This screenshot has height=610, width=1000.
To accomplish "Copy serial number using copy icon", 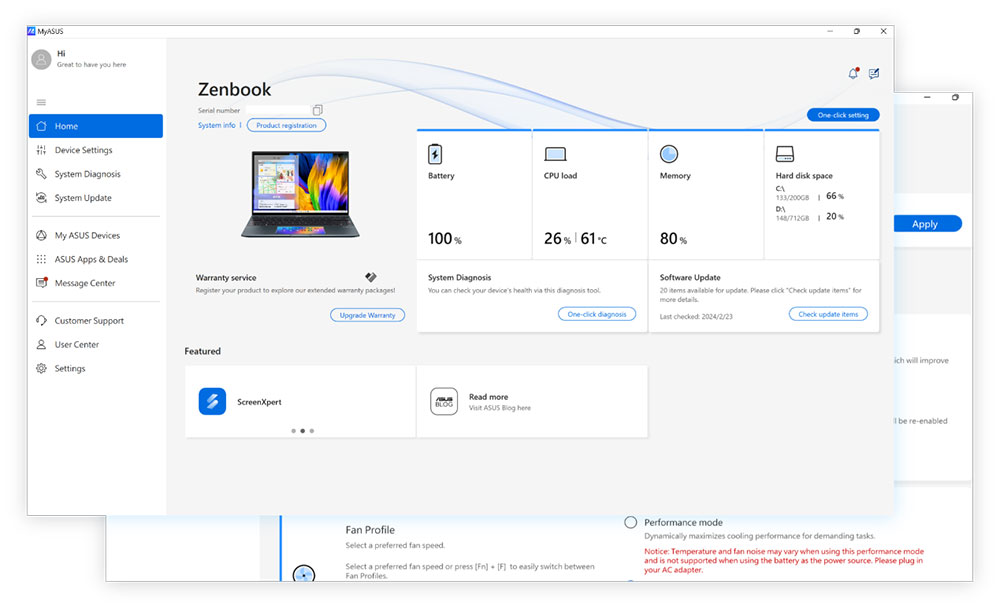I will (x=317, y=110).
